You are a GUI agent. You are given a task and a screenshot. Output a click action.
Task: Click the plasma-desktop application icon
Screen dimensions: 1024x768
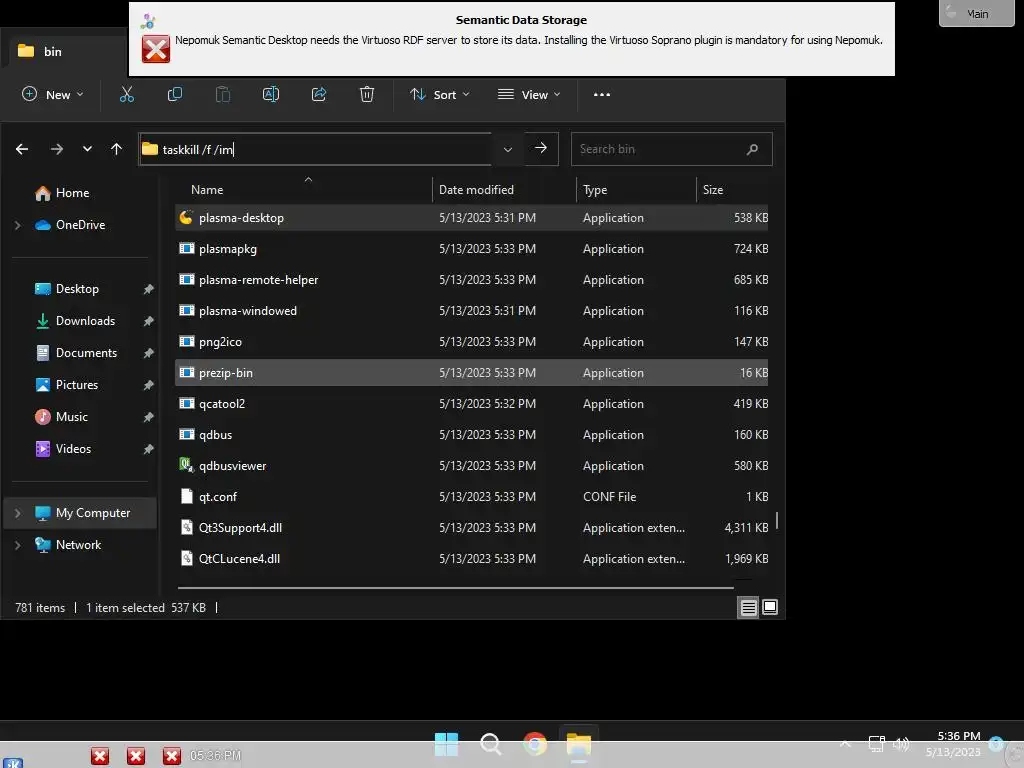coord(186,217)
